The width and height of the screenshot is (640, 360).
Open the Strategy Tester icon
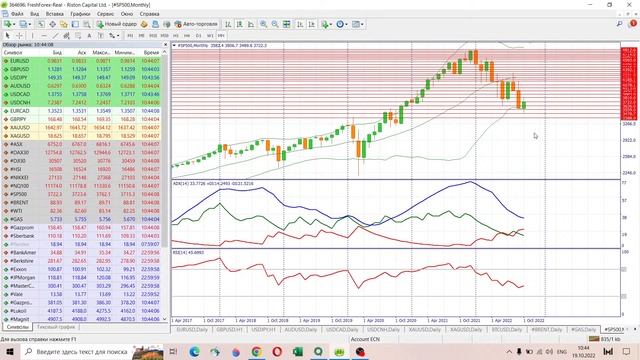click(87, 24)
